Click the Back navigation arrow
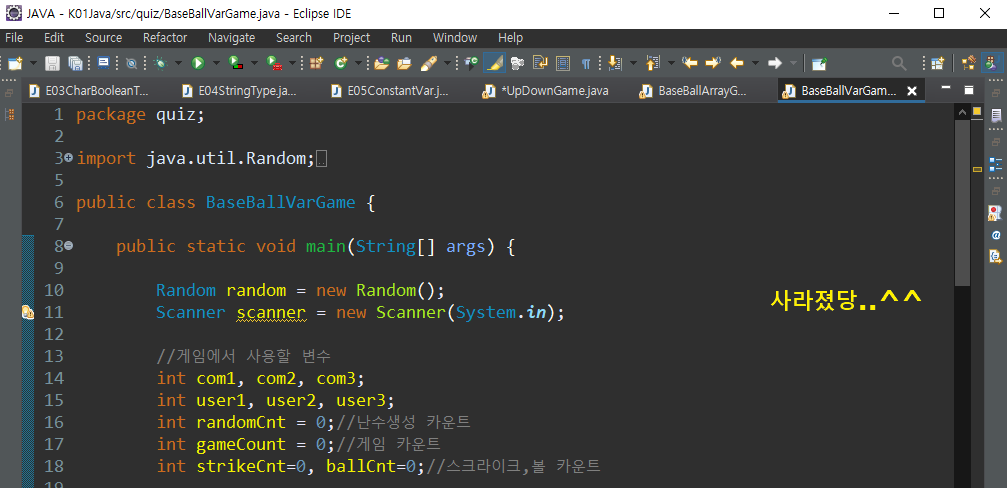Image resolution: width=1007 pixels, height=488 pixels. (737, 63)
